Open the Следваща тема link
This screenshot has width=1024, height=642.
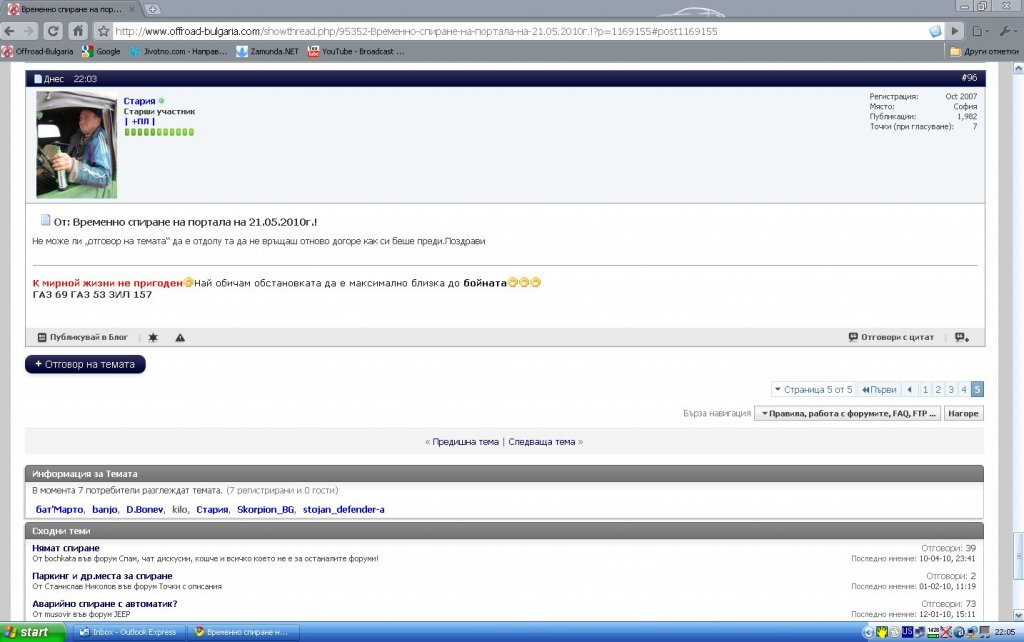[541, 441]
